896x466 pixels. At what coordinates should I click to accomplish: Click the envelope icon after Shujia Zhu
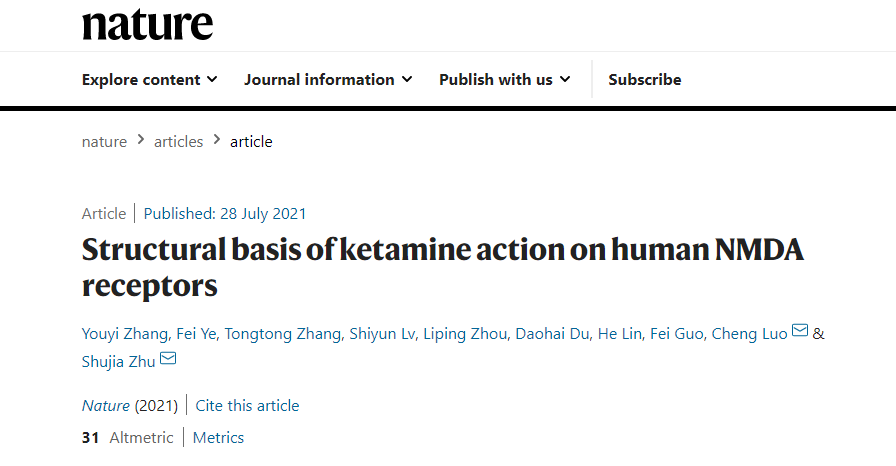(168, 358)
